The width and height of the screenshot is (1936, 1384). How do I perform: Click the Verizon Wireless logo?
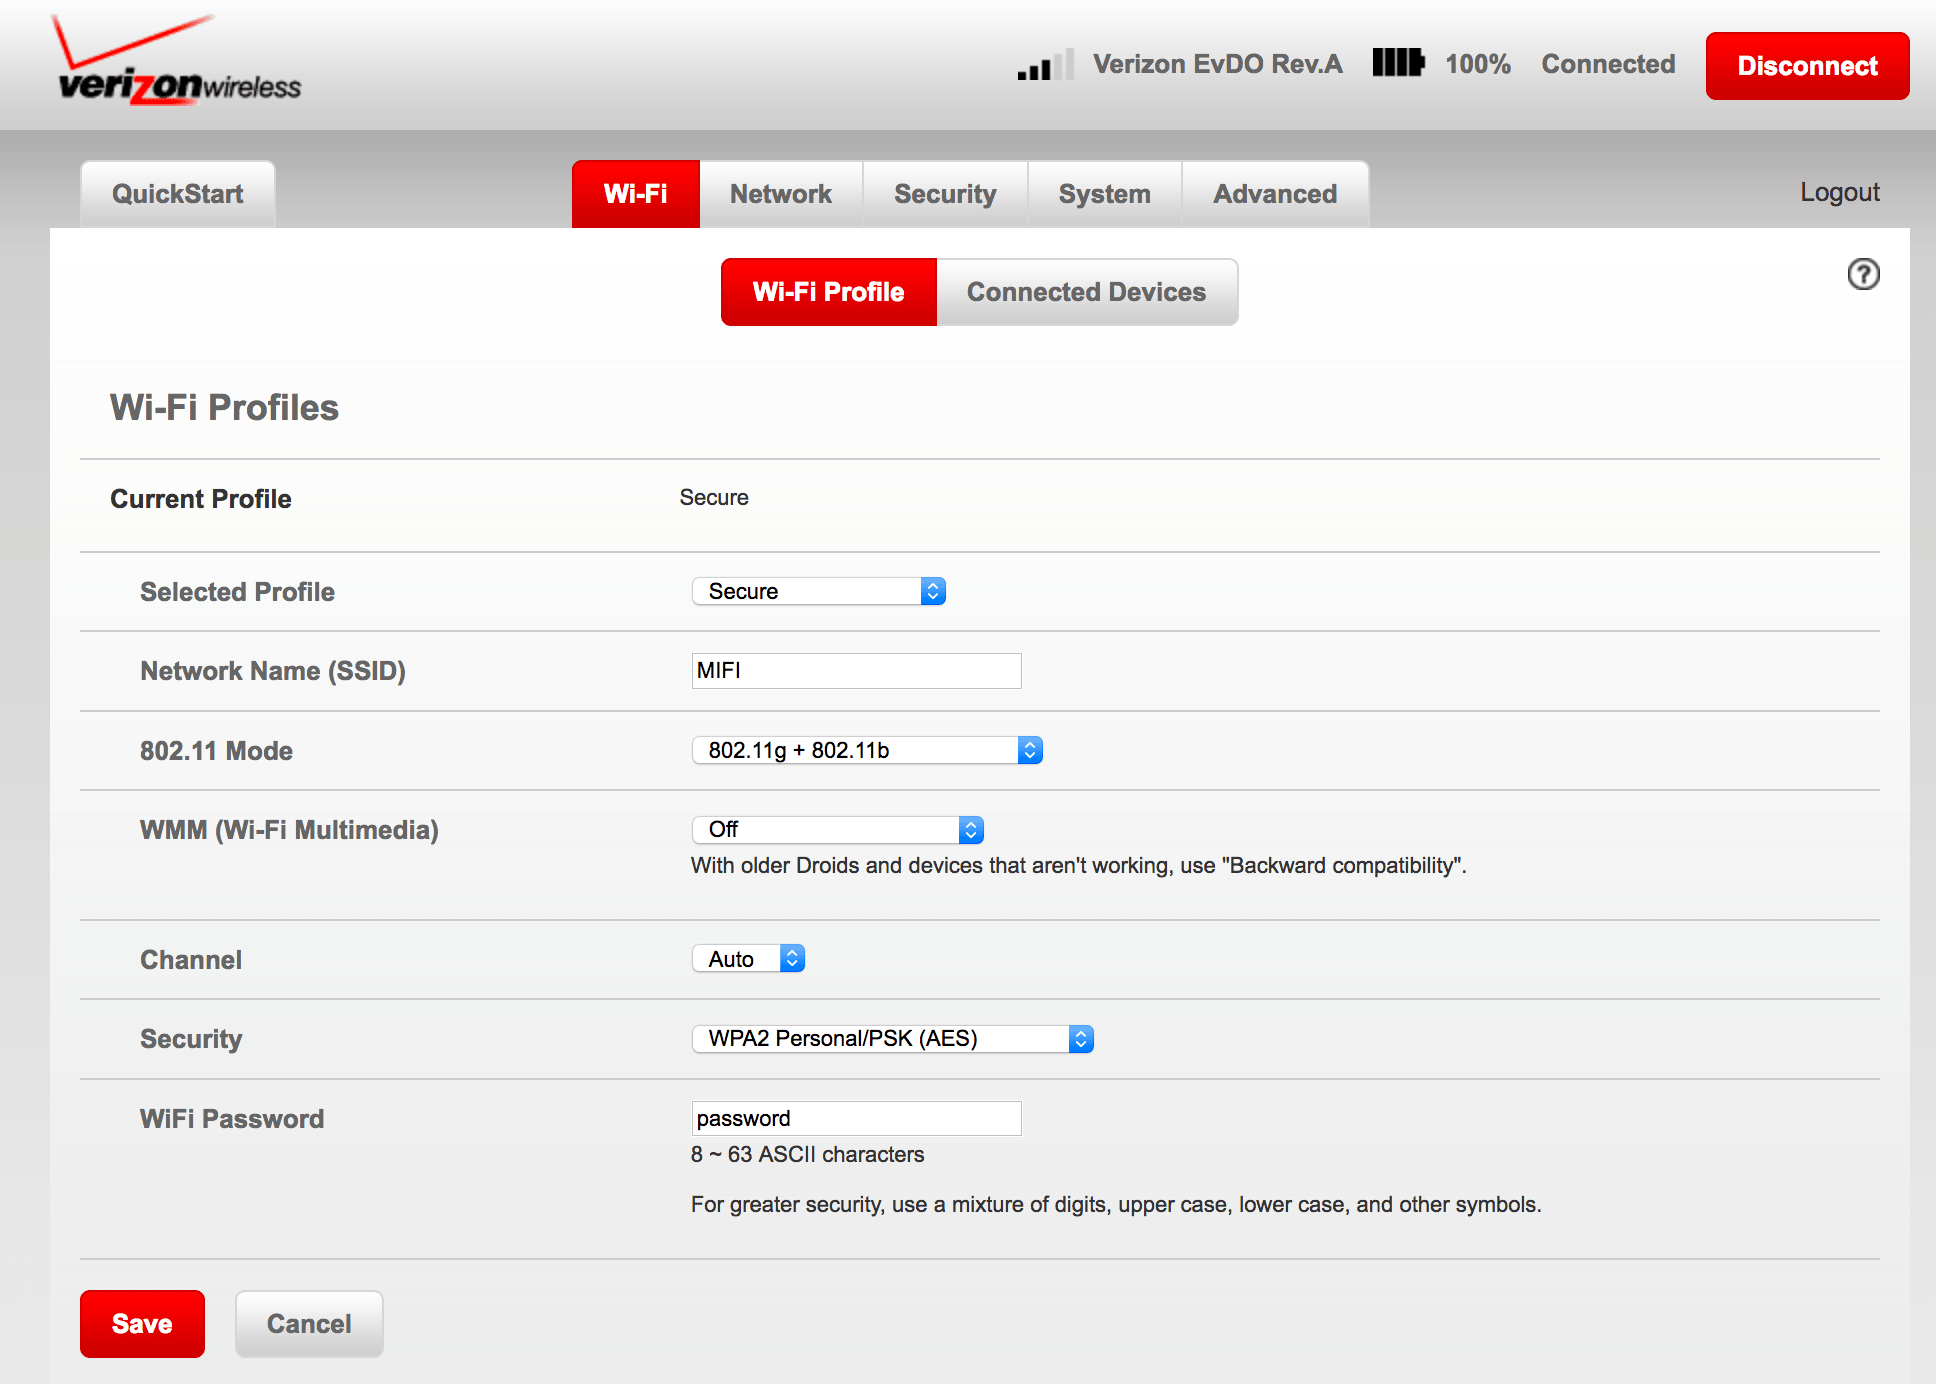(179, 63)
